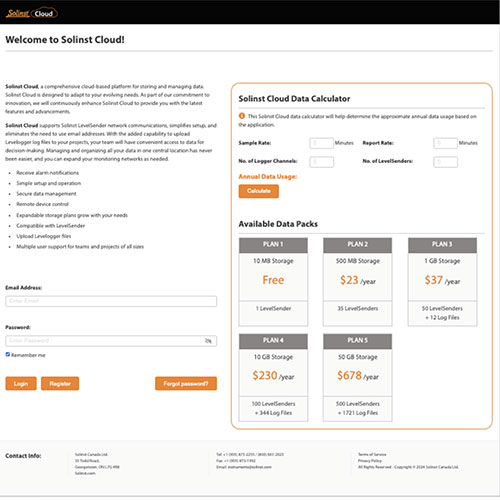The height and width of the screenshot is (501, 500).
Task: Focus the Report Rate minutes field
Action: point(445,143)
